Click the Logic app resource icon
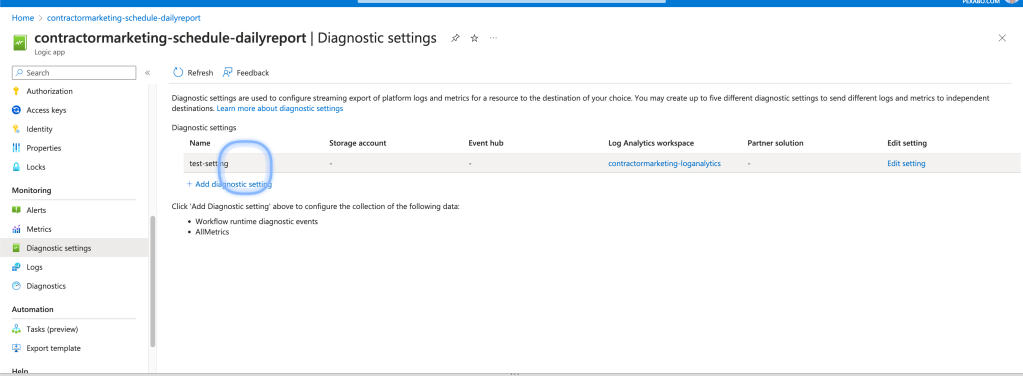Screen dimensions: 1023x376 tap(20, 42)
